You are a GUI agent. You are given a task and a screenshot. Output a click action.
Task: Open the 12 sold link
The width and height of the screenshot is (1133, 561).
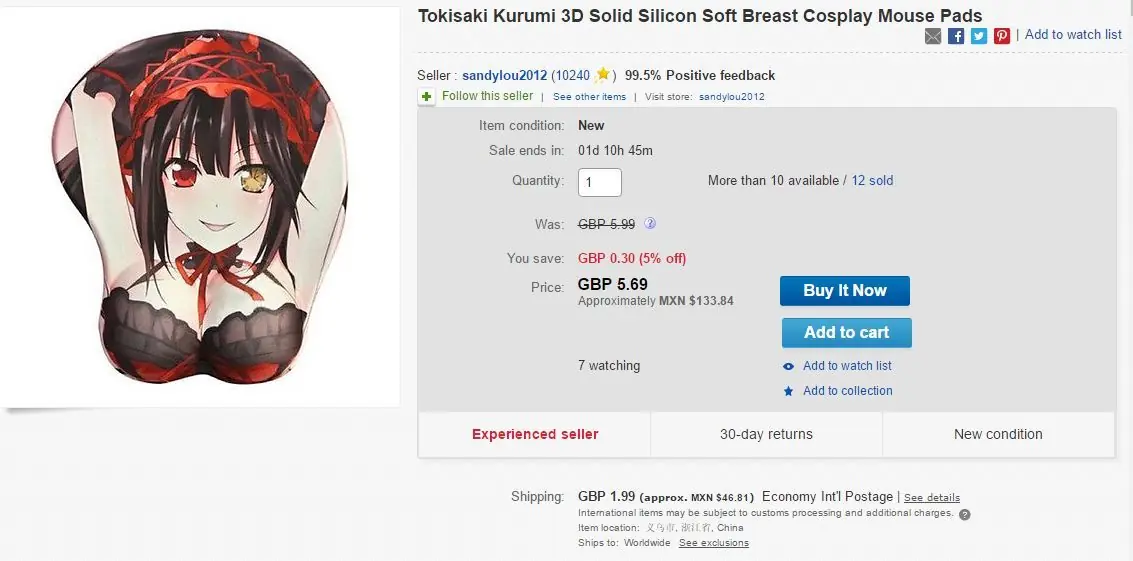(x=872, y=181)
